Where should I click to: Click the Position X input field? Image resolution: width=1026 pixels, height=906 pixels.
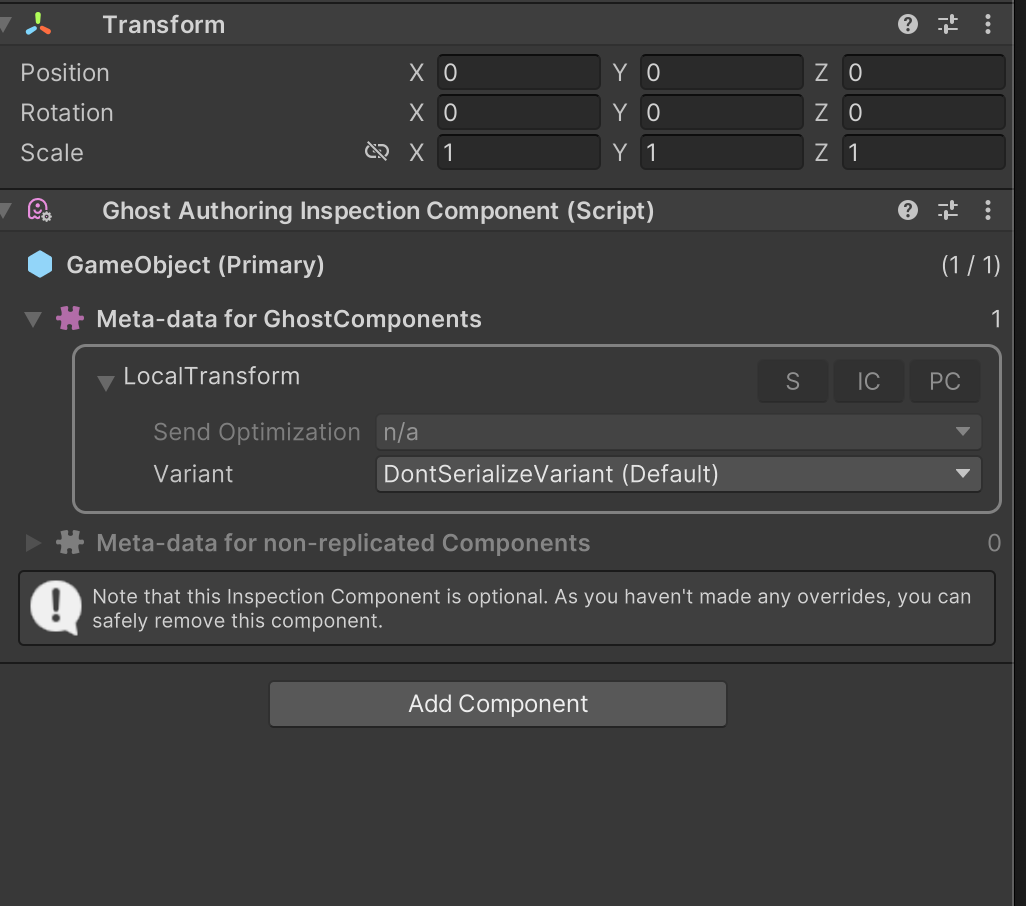pyautogui.click(x=518, y=73)
